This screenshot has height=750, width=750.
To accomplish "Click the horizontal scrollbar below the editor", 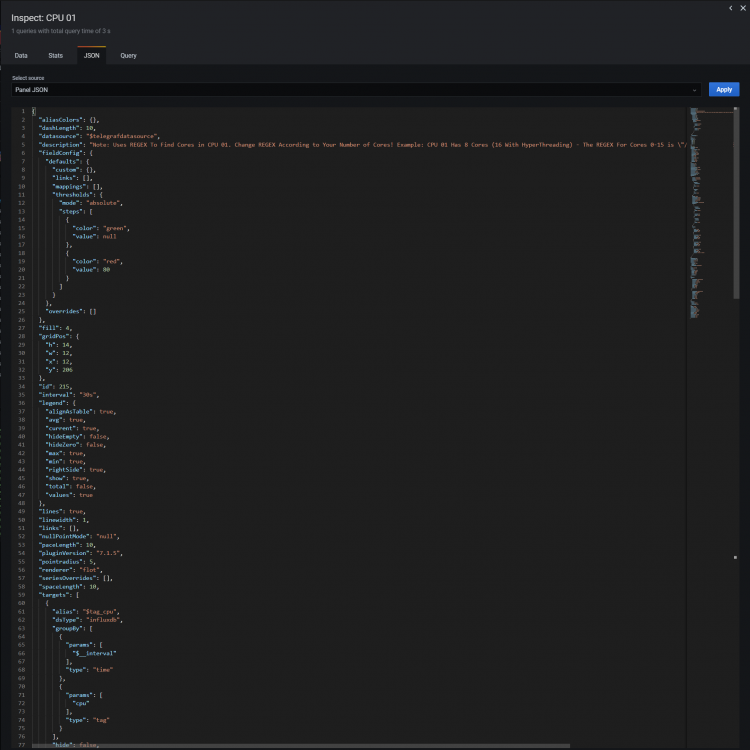I will [301, 746].
